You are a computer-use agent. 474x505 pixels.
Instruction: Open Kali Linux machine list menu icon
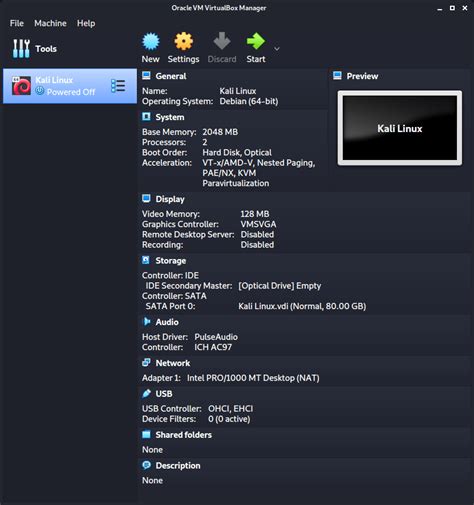point(118,86)
